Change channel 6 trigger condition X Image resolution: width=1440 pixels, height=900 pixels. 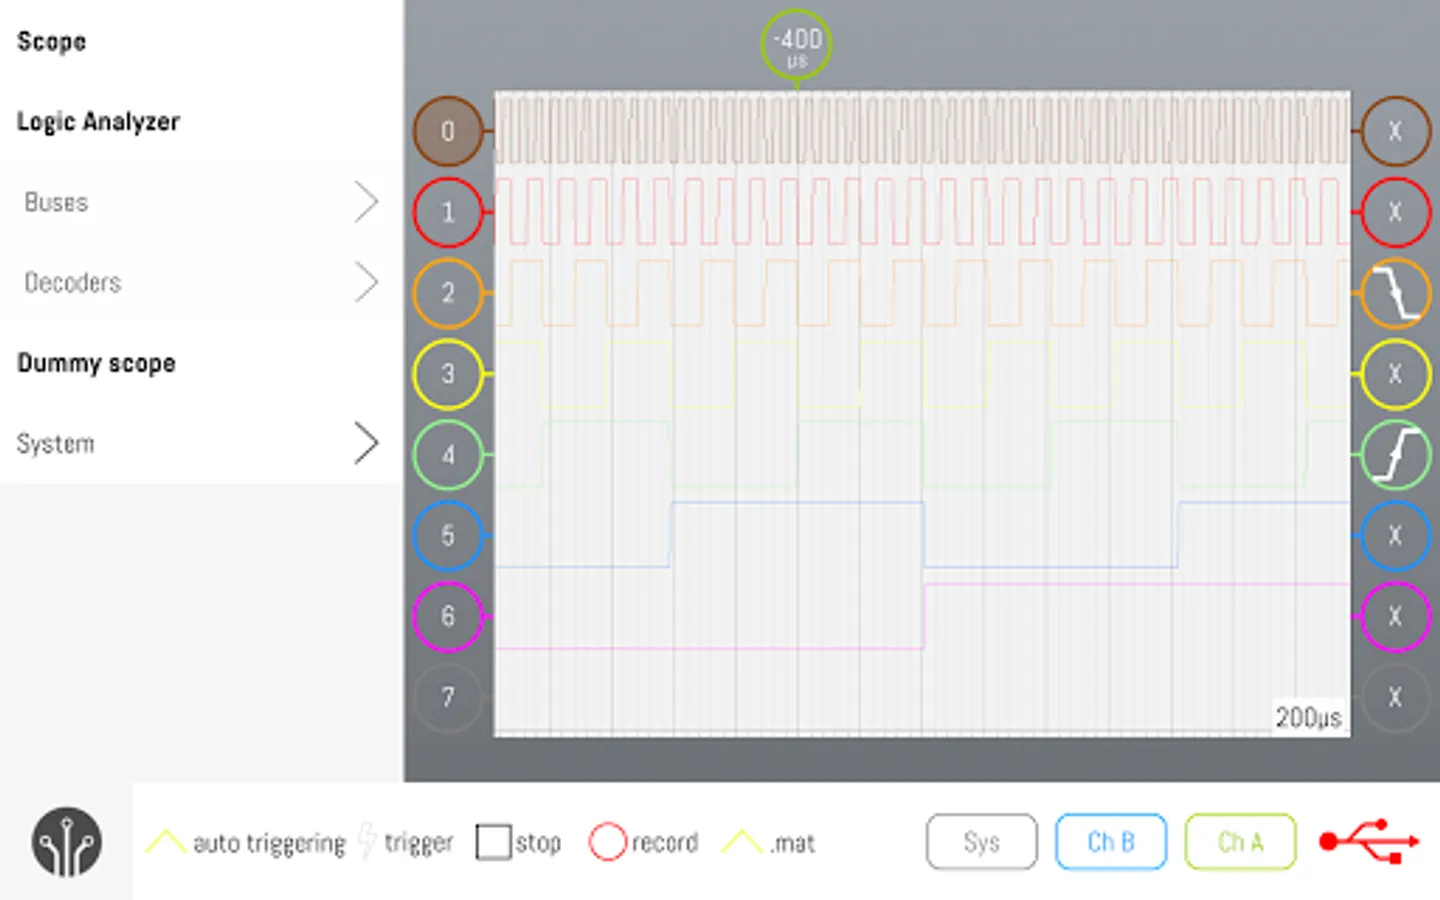[1395, 616]
